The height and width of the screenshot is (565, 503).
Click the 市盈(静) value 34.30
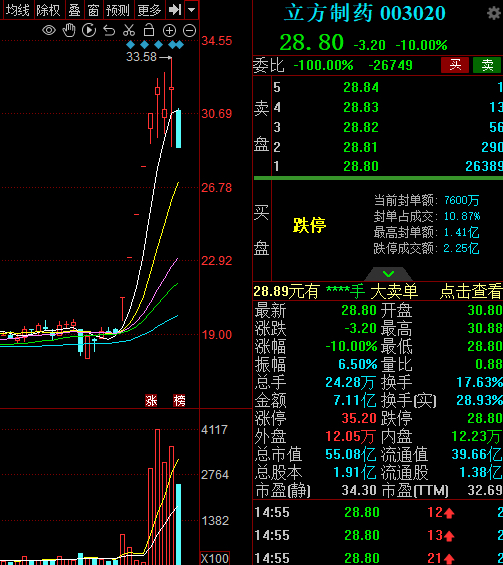click(x=359, y=490)
